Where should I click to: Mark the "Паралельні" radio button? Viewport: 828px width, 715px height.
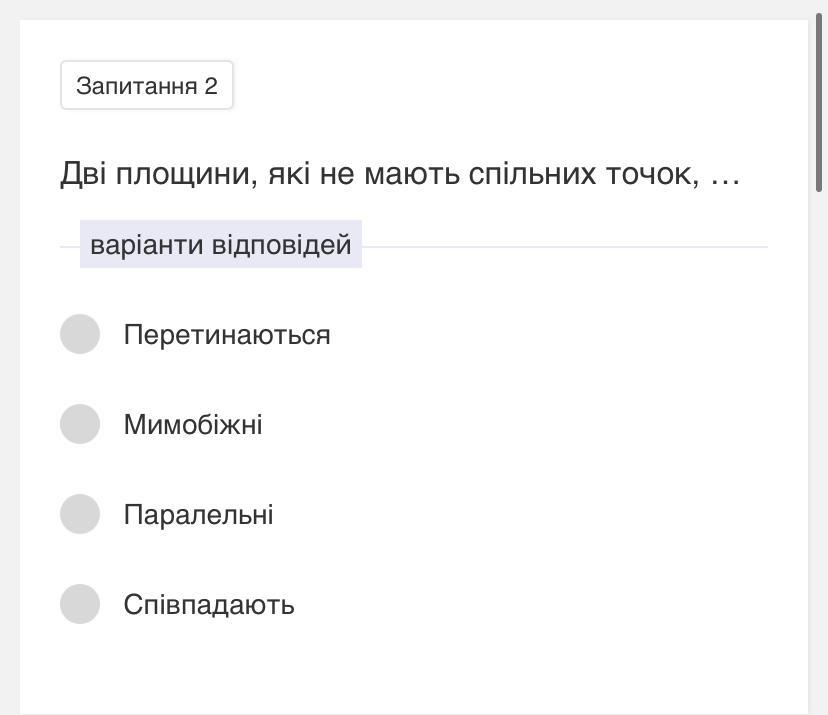coord(80,514)
